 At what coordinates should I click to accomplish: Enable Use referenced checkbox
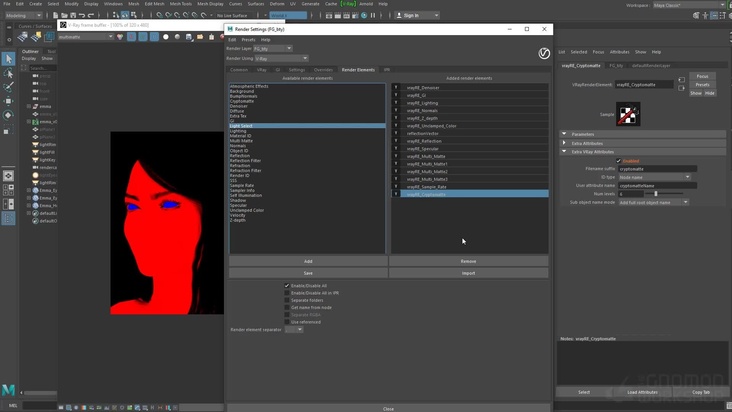pyautogui.click(x=287, y=322)
